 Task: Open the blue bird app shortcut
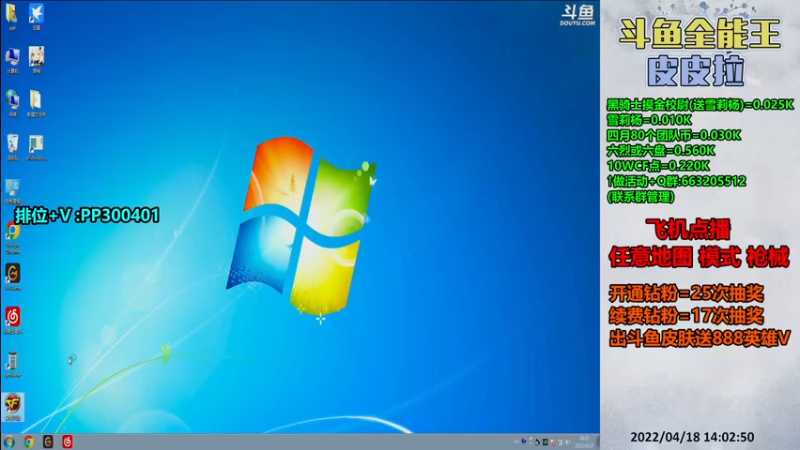[x=36, y=16]
